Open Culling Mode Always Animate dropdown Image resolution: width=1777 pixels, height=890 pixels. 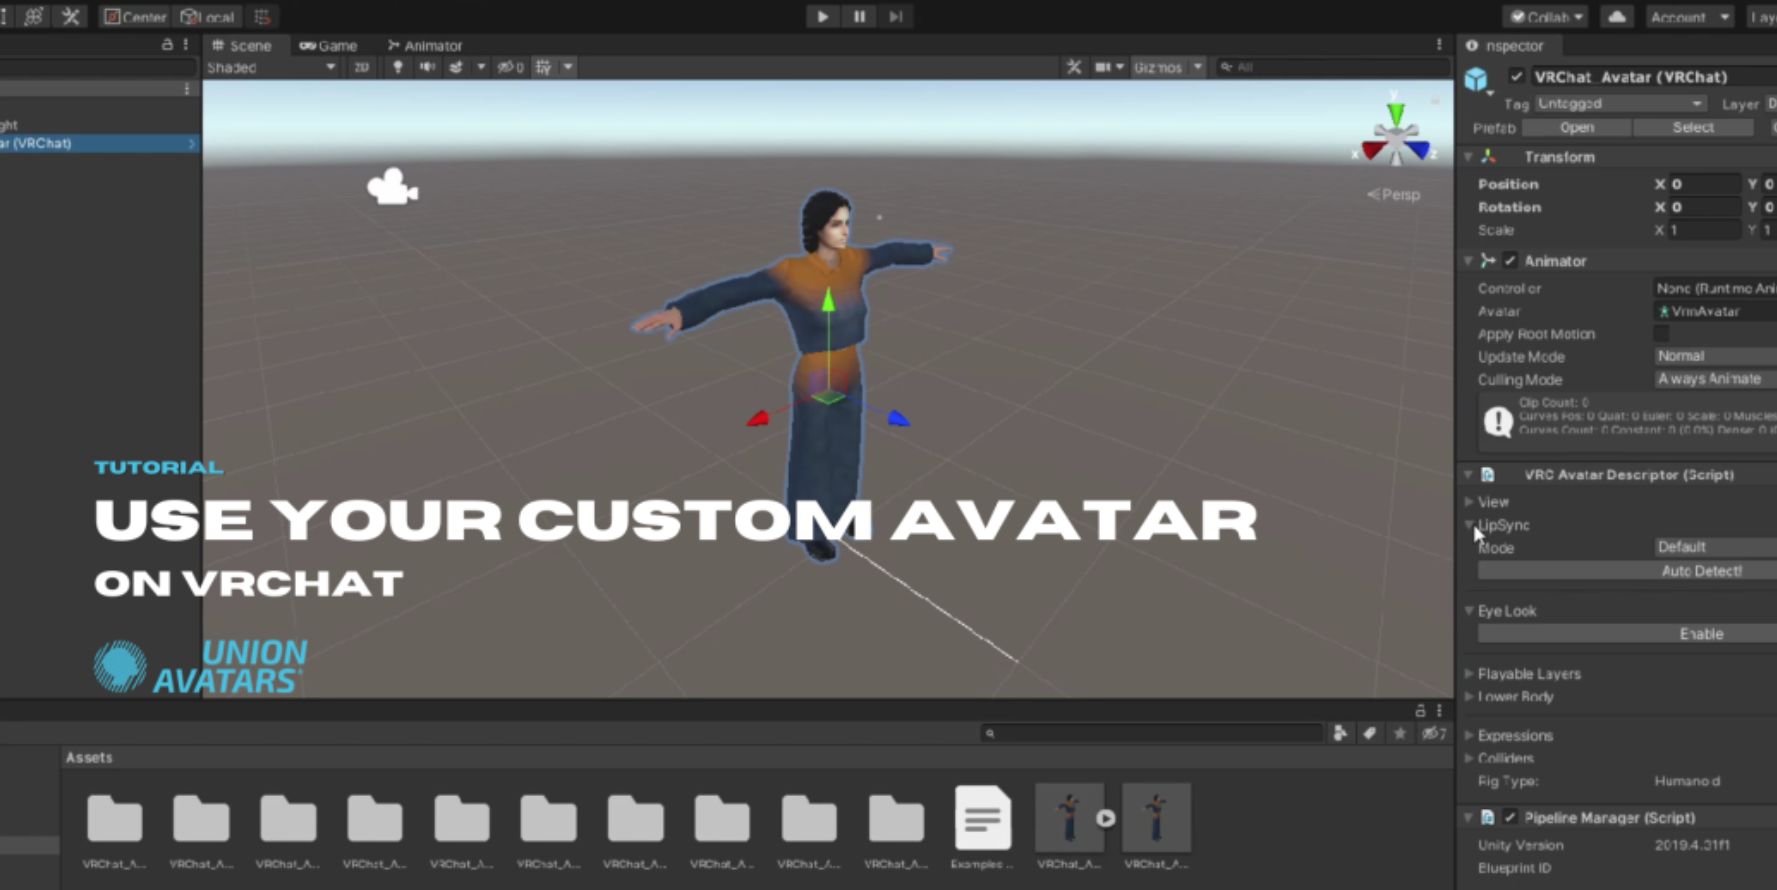pos(1714,379)
